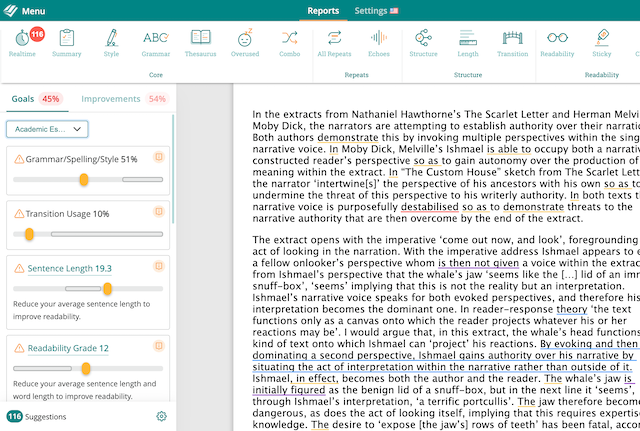Open the Menu
Viewport: 640px width, 431px height.
[x=33, y=11]
